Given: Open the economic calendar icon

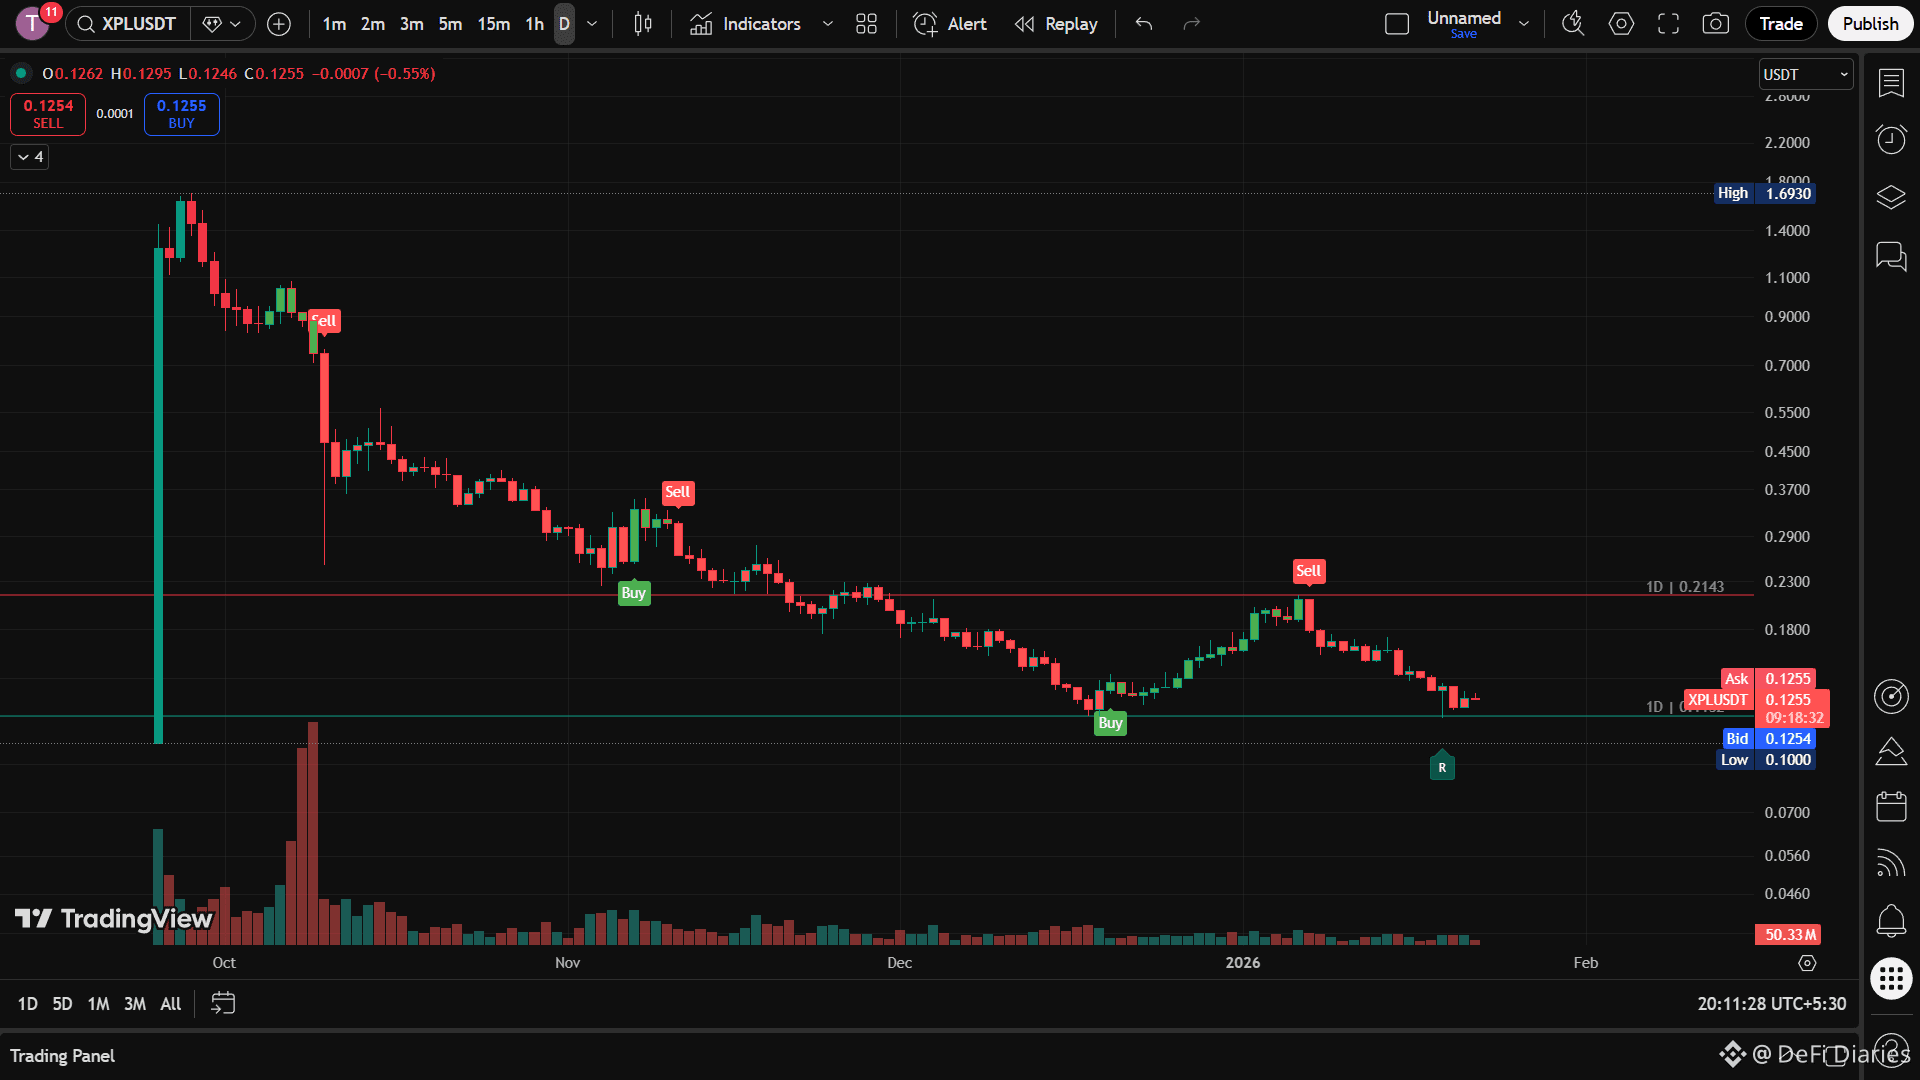Looking at the screenshot, I should (1891, 806).
